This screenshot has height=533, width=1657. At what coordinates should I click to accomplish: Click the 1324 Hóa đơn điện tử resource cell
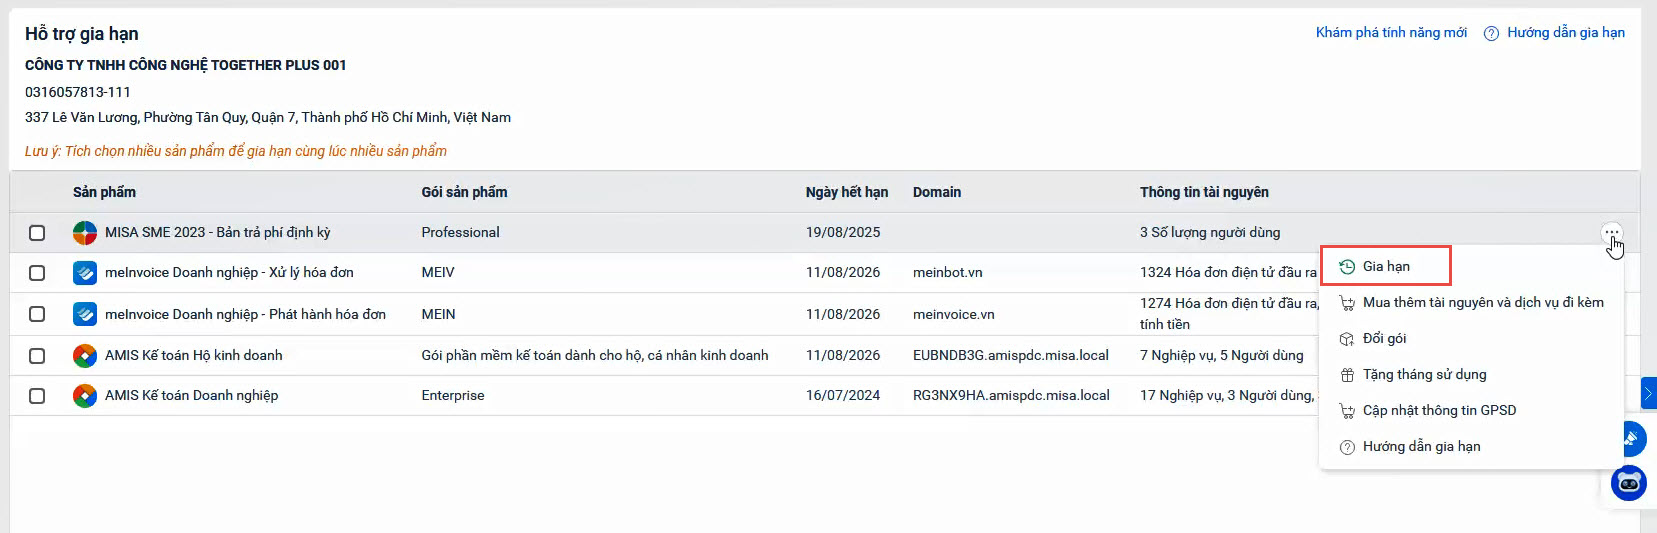(1228, 272)
